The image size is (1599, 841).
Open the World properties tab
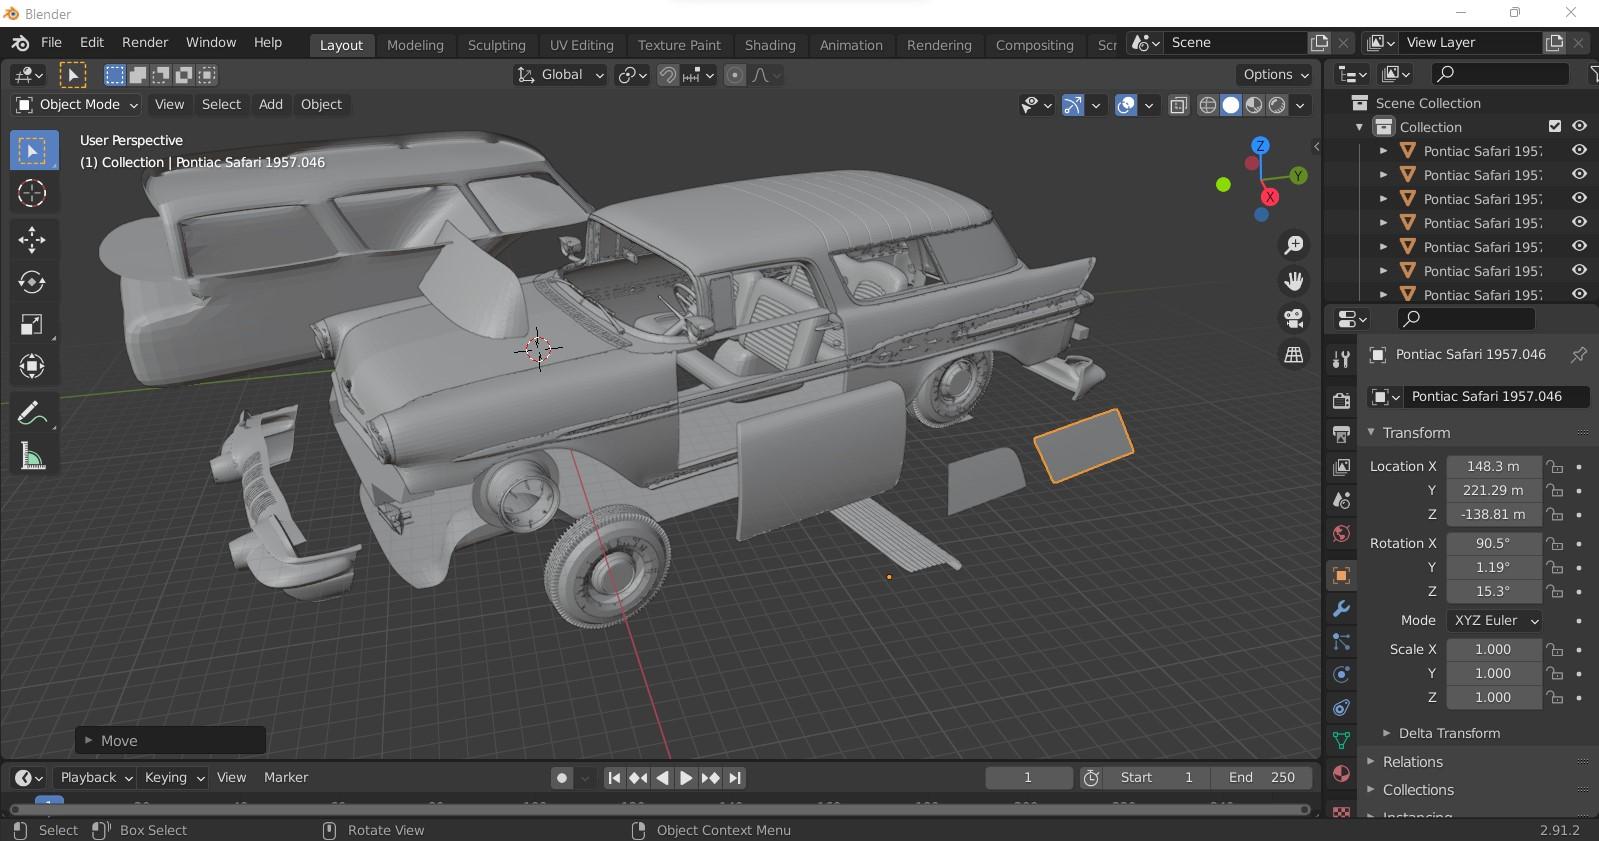pos(1341,533)
